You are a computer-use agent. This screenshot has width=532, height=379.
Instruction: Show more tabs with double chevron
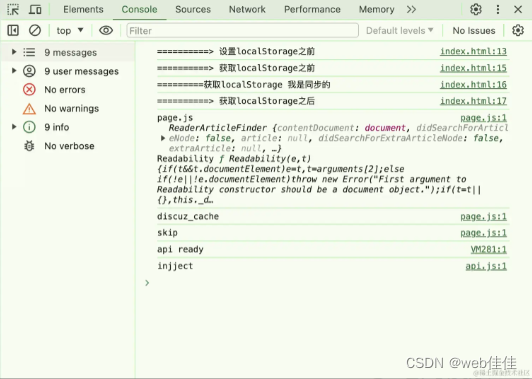[411, 9]
